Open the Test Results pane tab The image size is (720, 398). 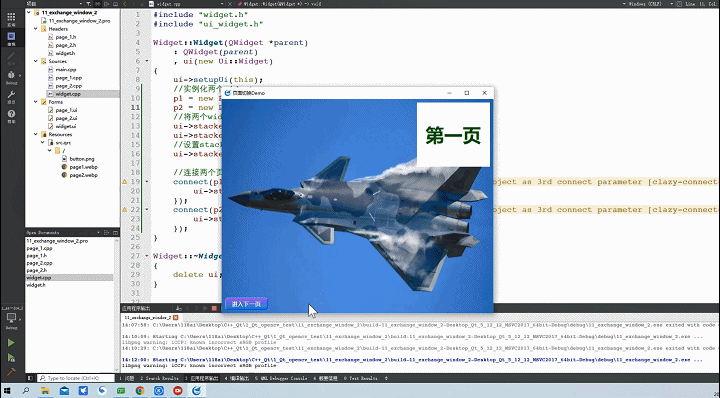361,379
